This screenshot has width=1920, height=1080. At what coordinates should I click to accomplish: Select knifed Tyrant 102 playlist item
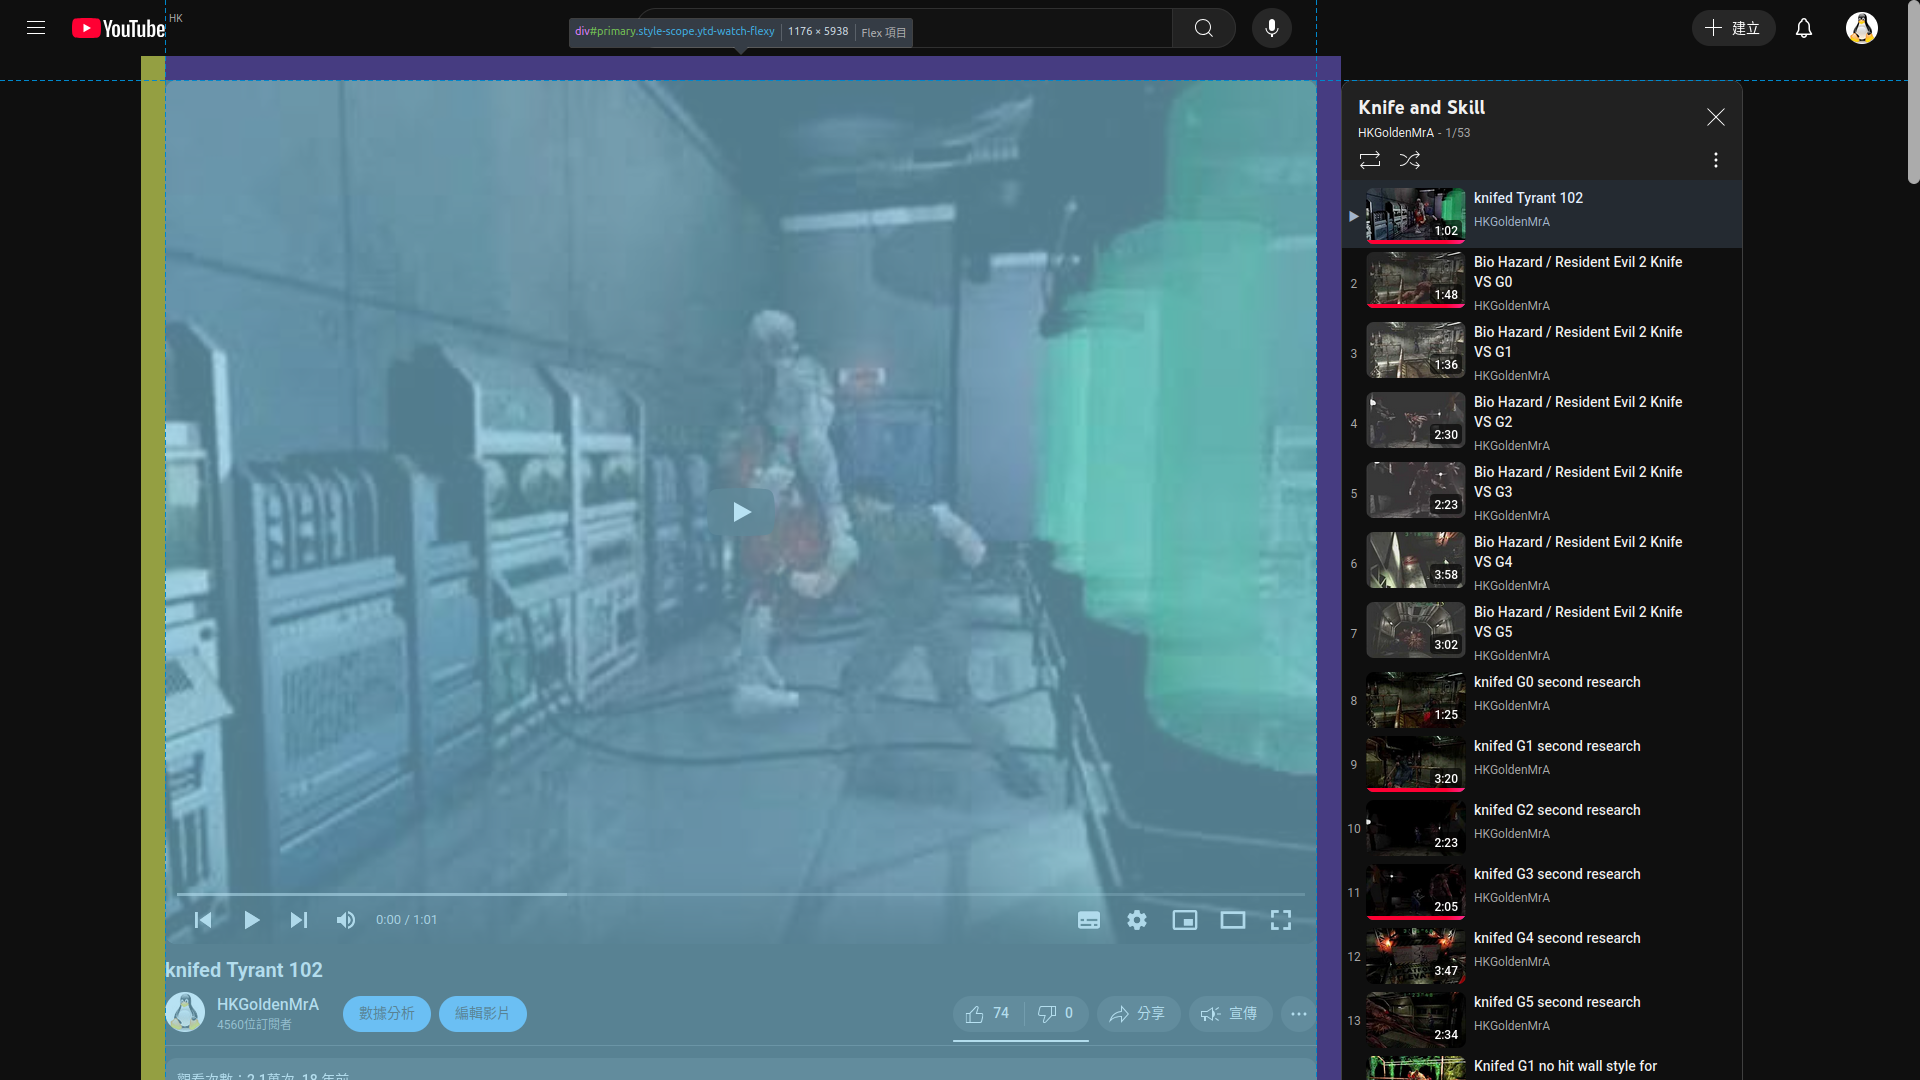coord(1542,214)
